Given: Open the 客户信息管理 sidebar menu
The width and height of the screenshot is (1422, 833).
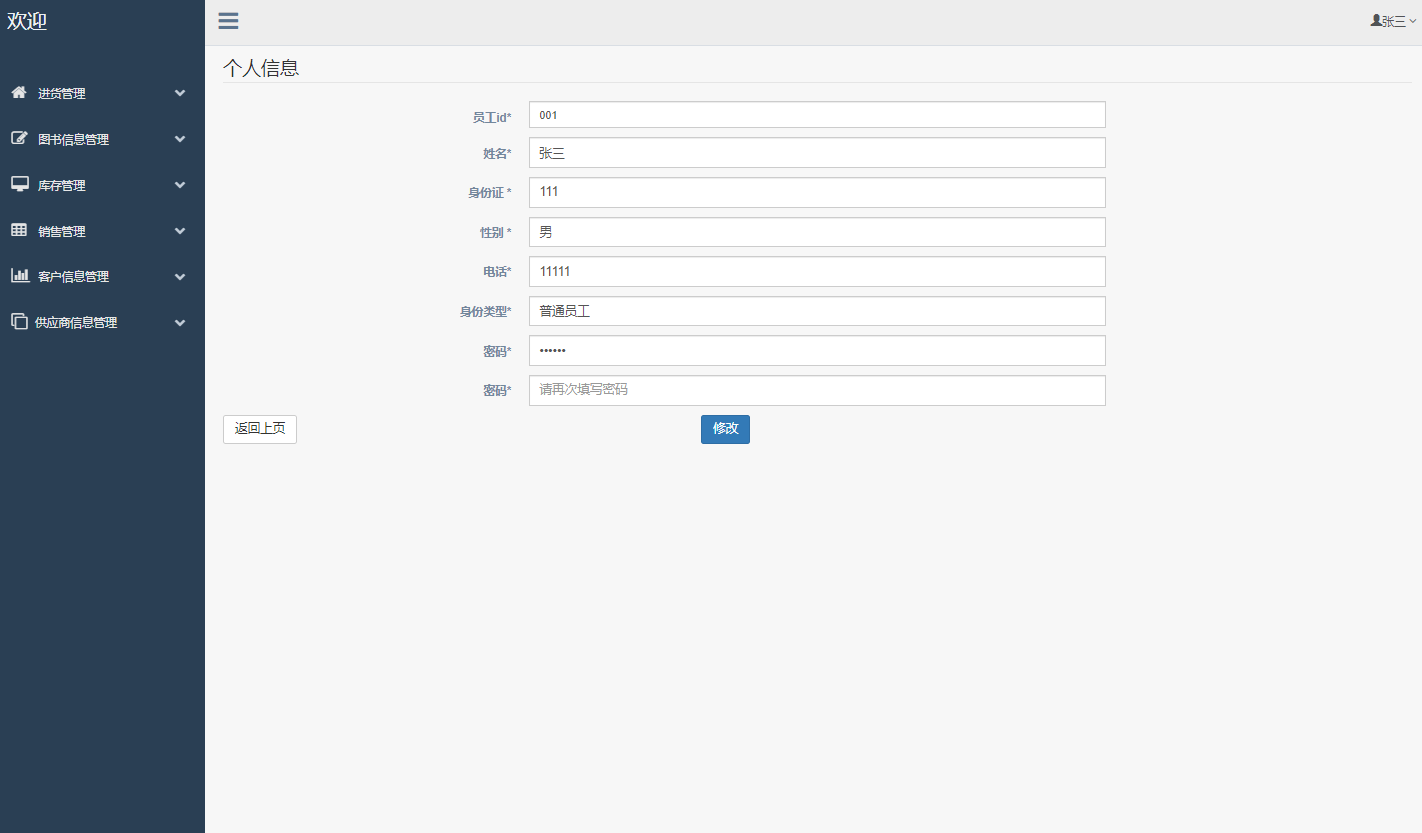Looking at the screenshot, I should tap(102, 276).
